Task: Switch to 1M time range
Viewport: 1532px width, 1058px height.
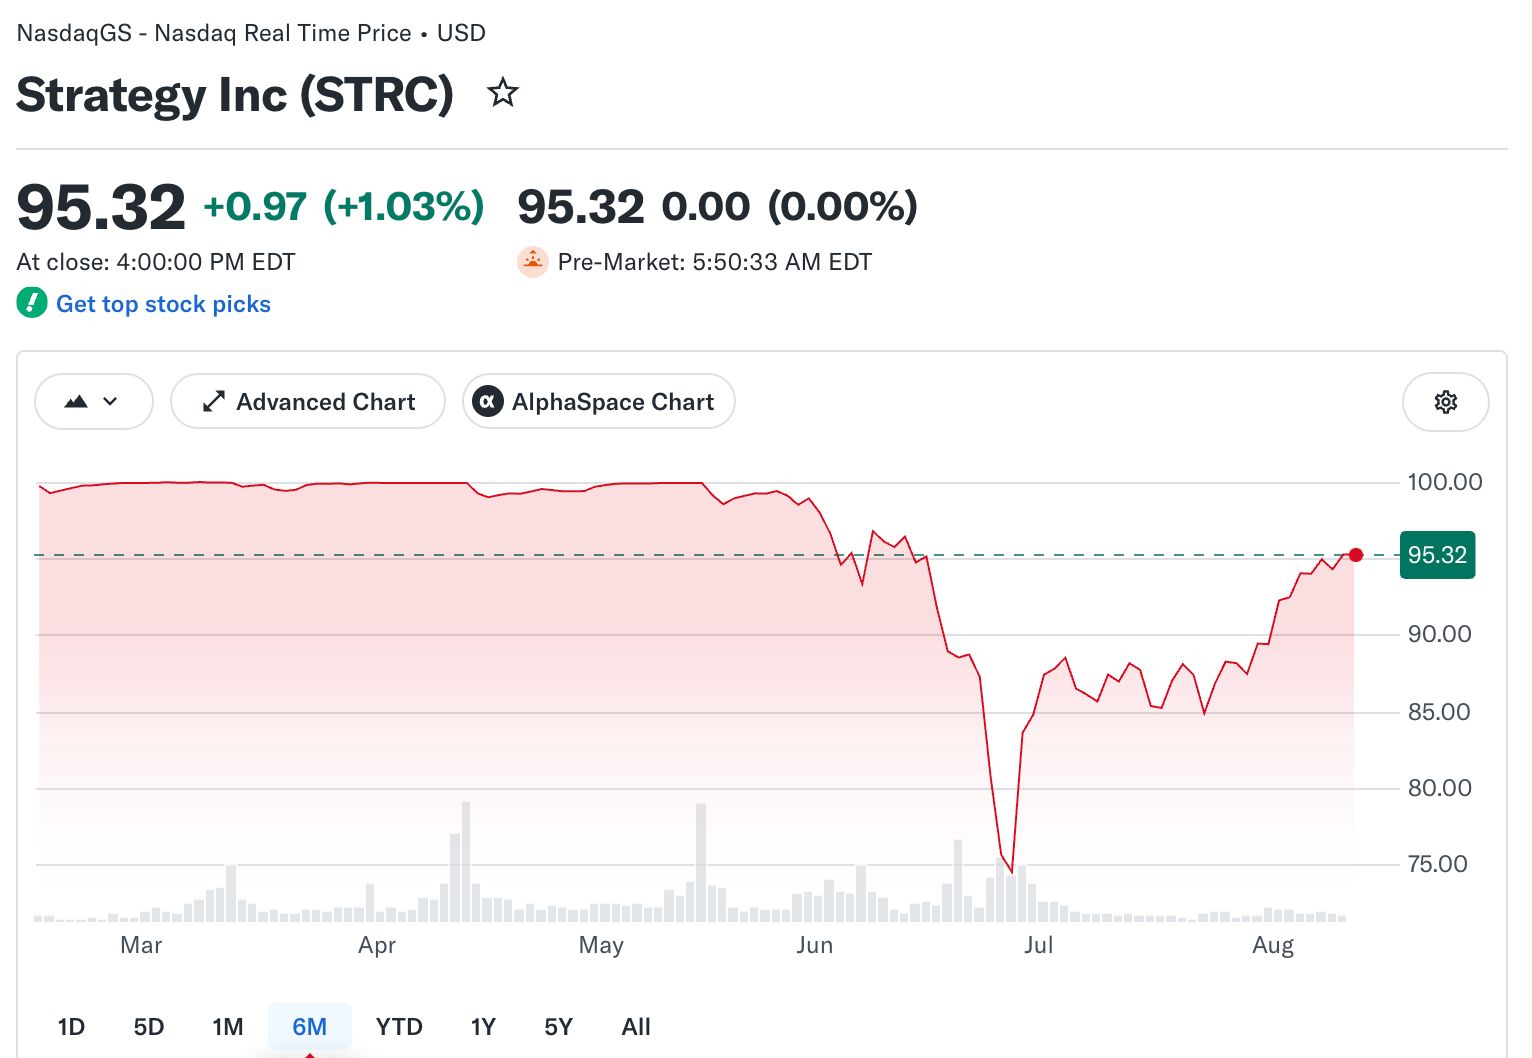Action: pos(228,1027)
